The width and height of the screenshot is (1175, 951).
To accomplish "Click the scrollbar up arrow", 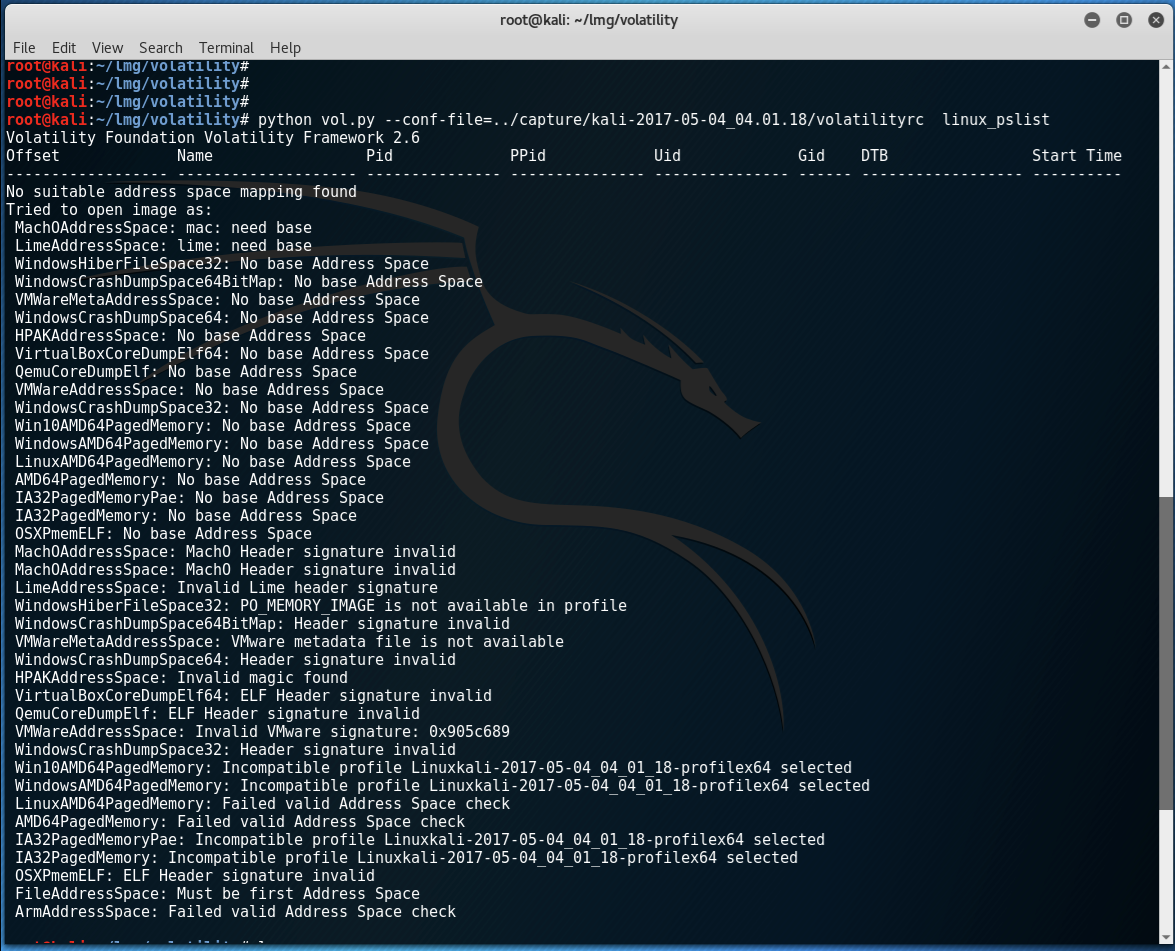I will coord(1165,67).
